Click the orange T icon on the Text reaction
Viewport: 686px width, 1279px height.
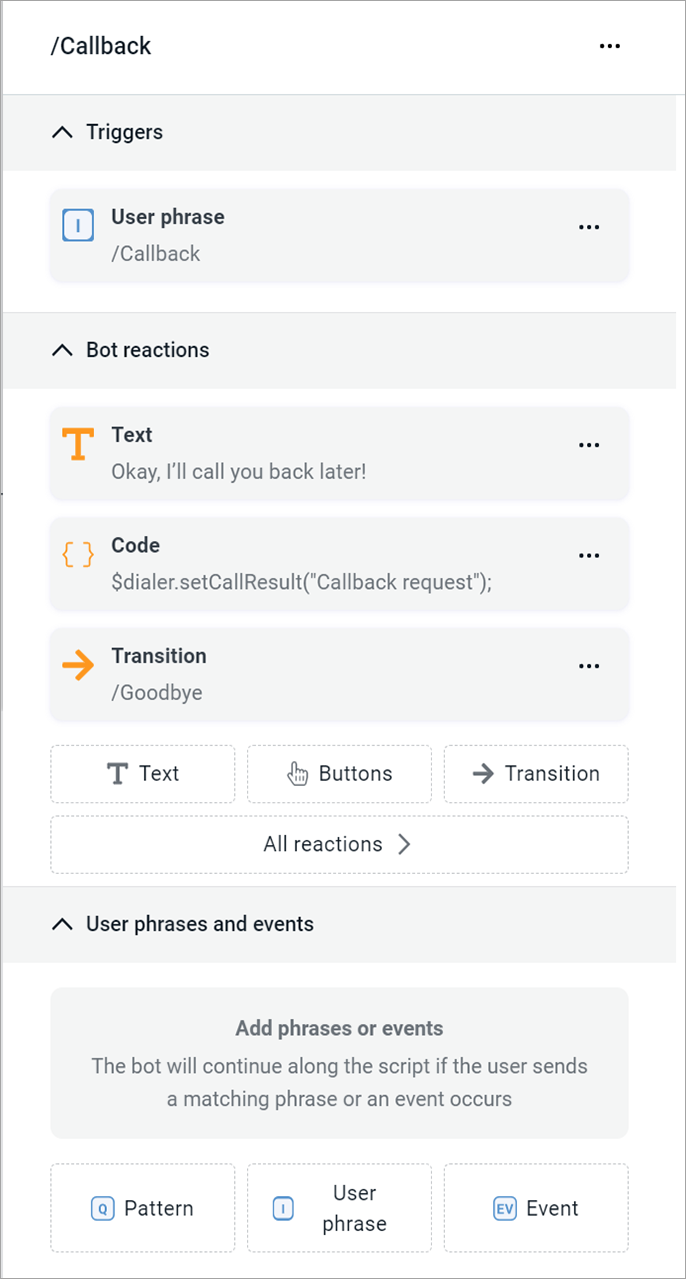78,445
